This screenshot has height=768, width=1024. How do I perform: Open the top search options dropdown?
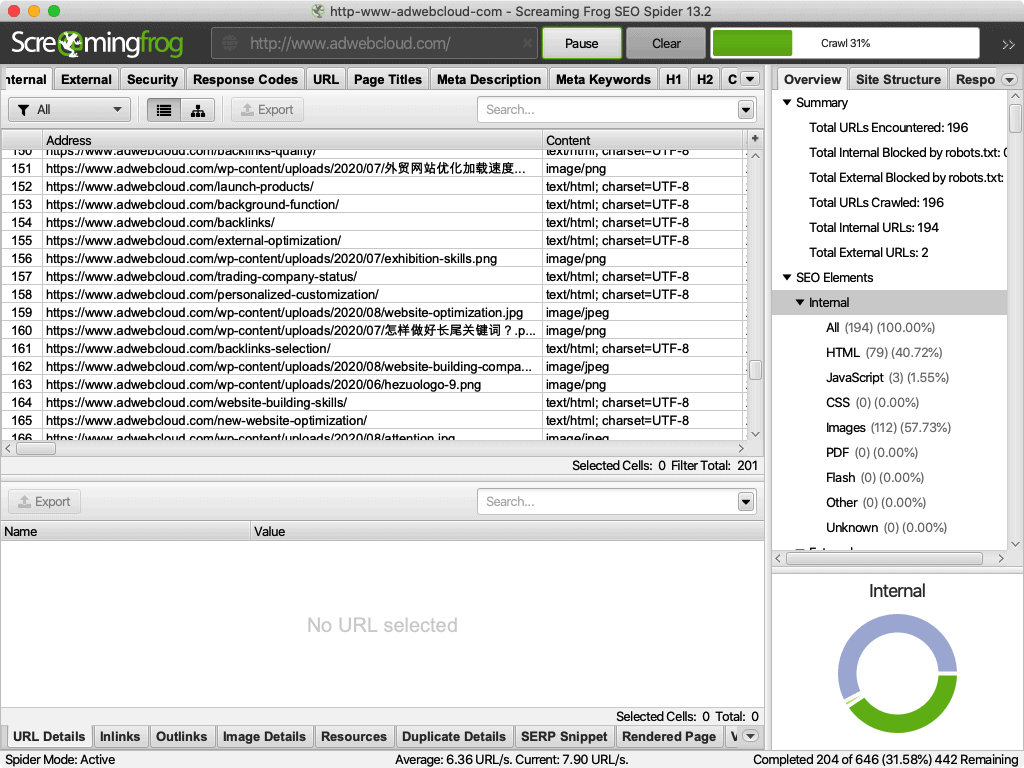[x=746, y=110]
